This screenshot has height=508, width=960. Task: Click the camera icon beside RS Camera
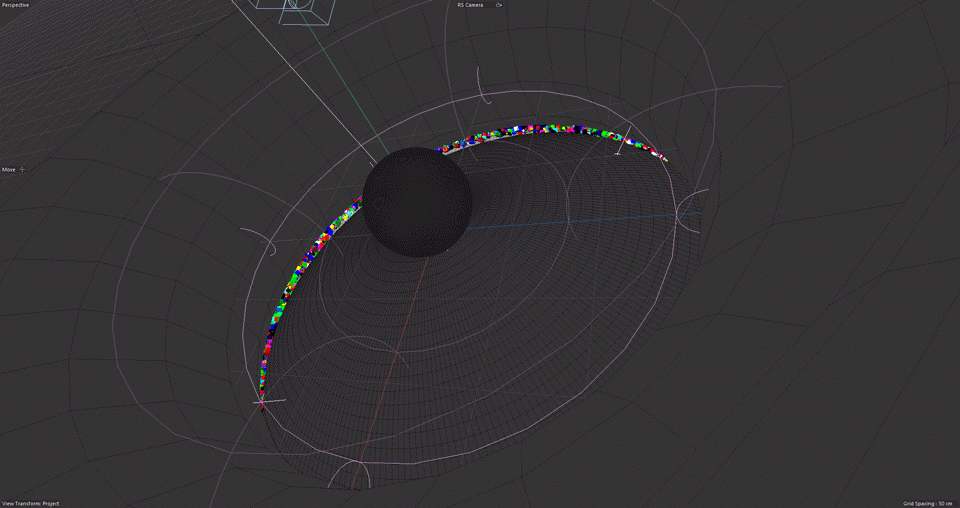point(499,5)
